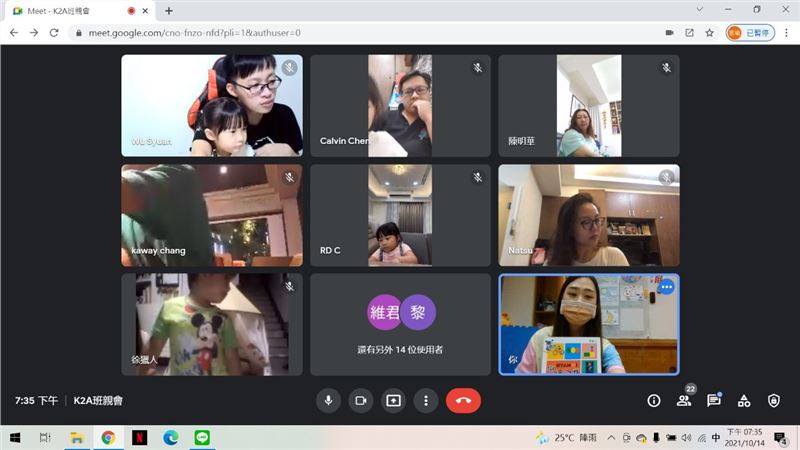The height and width of the screenshot is (450, 800).
Task: Select Calvin Chen's video tile
Action: pyautogui.click(x=400, y=105)
